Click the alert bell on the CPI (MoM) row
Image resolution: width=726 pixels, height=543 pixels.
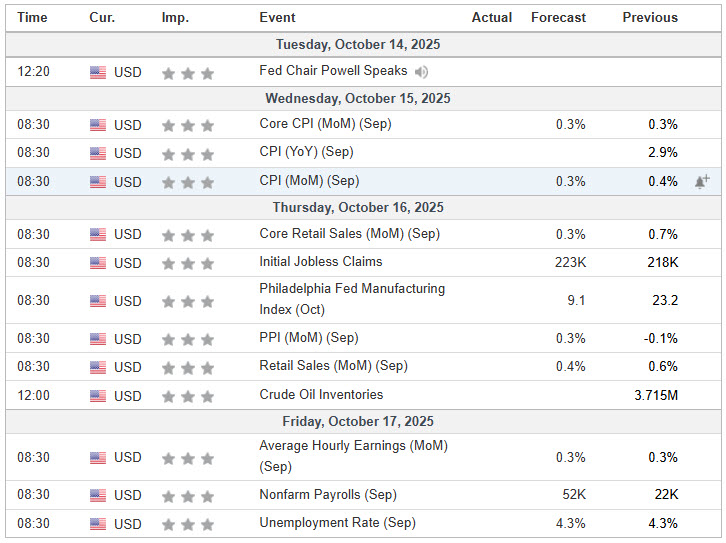[702, 181]
